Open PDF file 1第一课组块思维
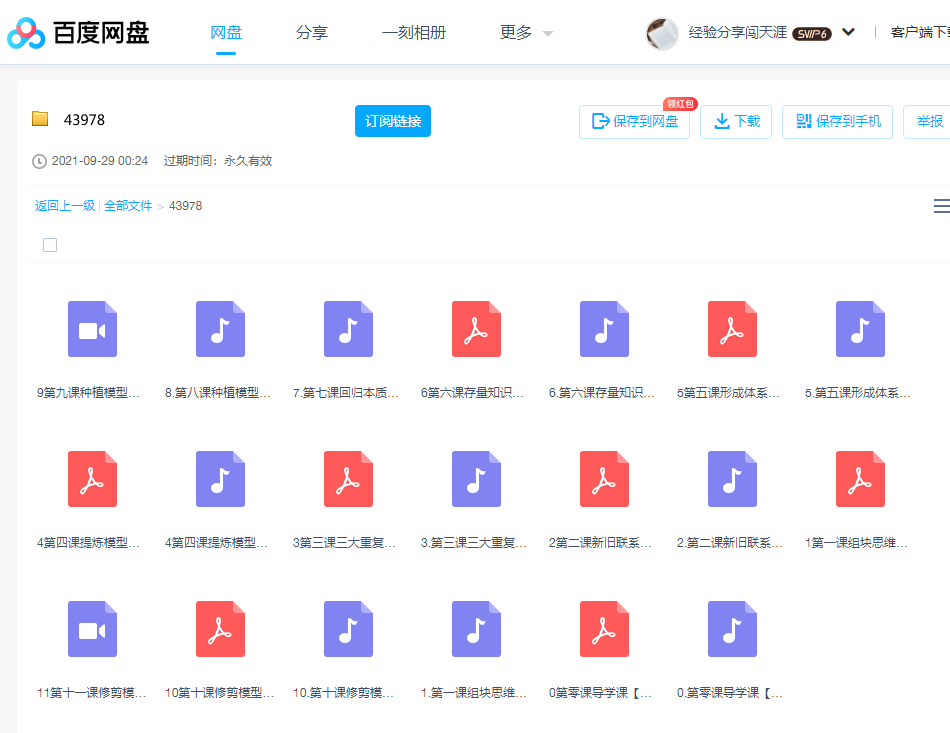The width and height of the screenshot is (950, 733). [860, 479]
